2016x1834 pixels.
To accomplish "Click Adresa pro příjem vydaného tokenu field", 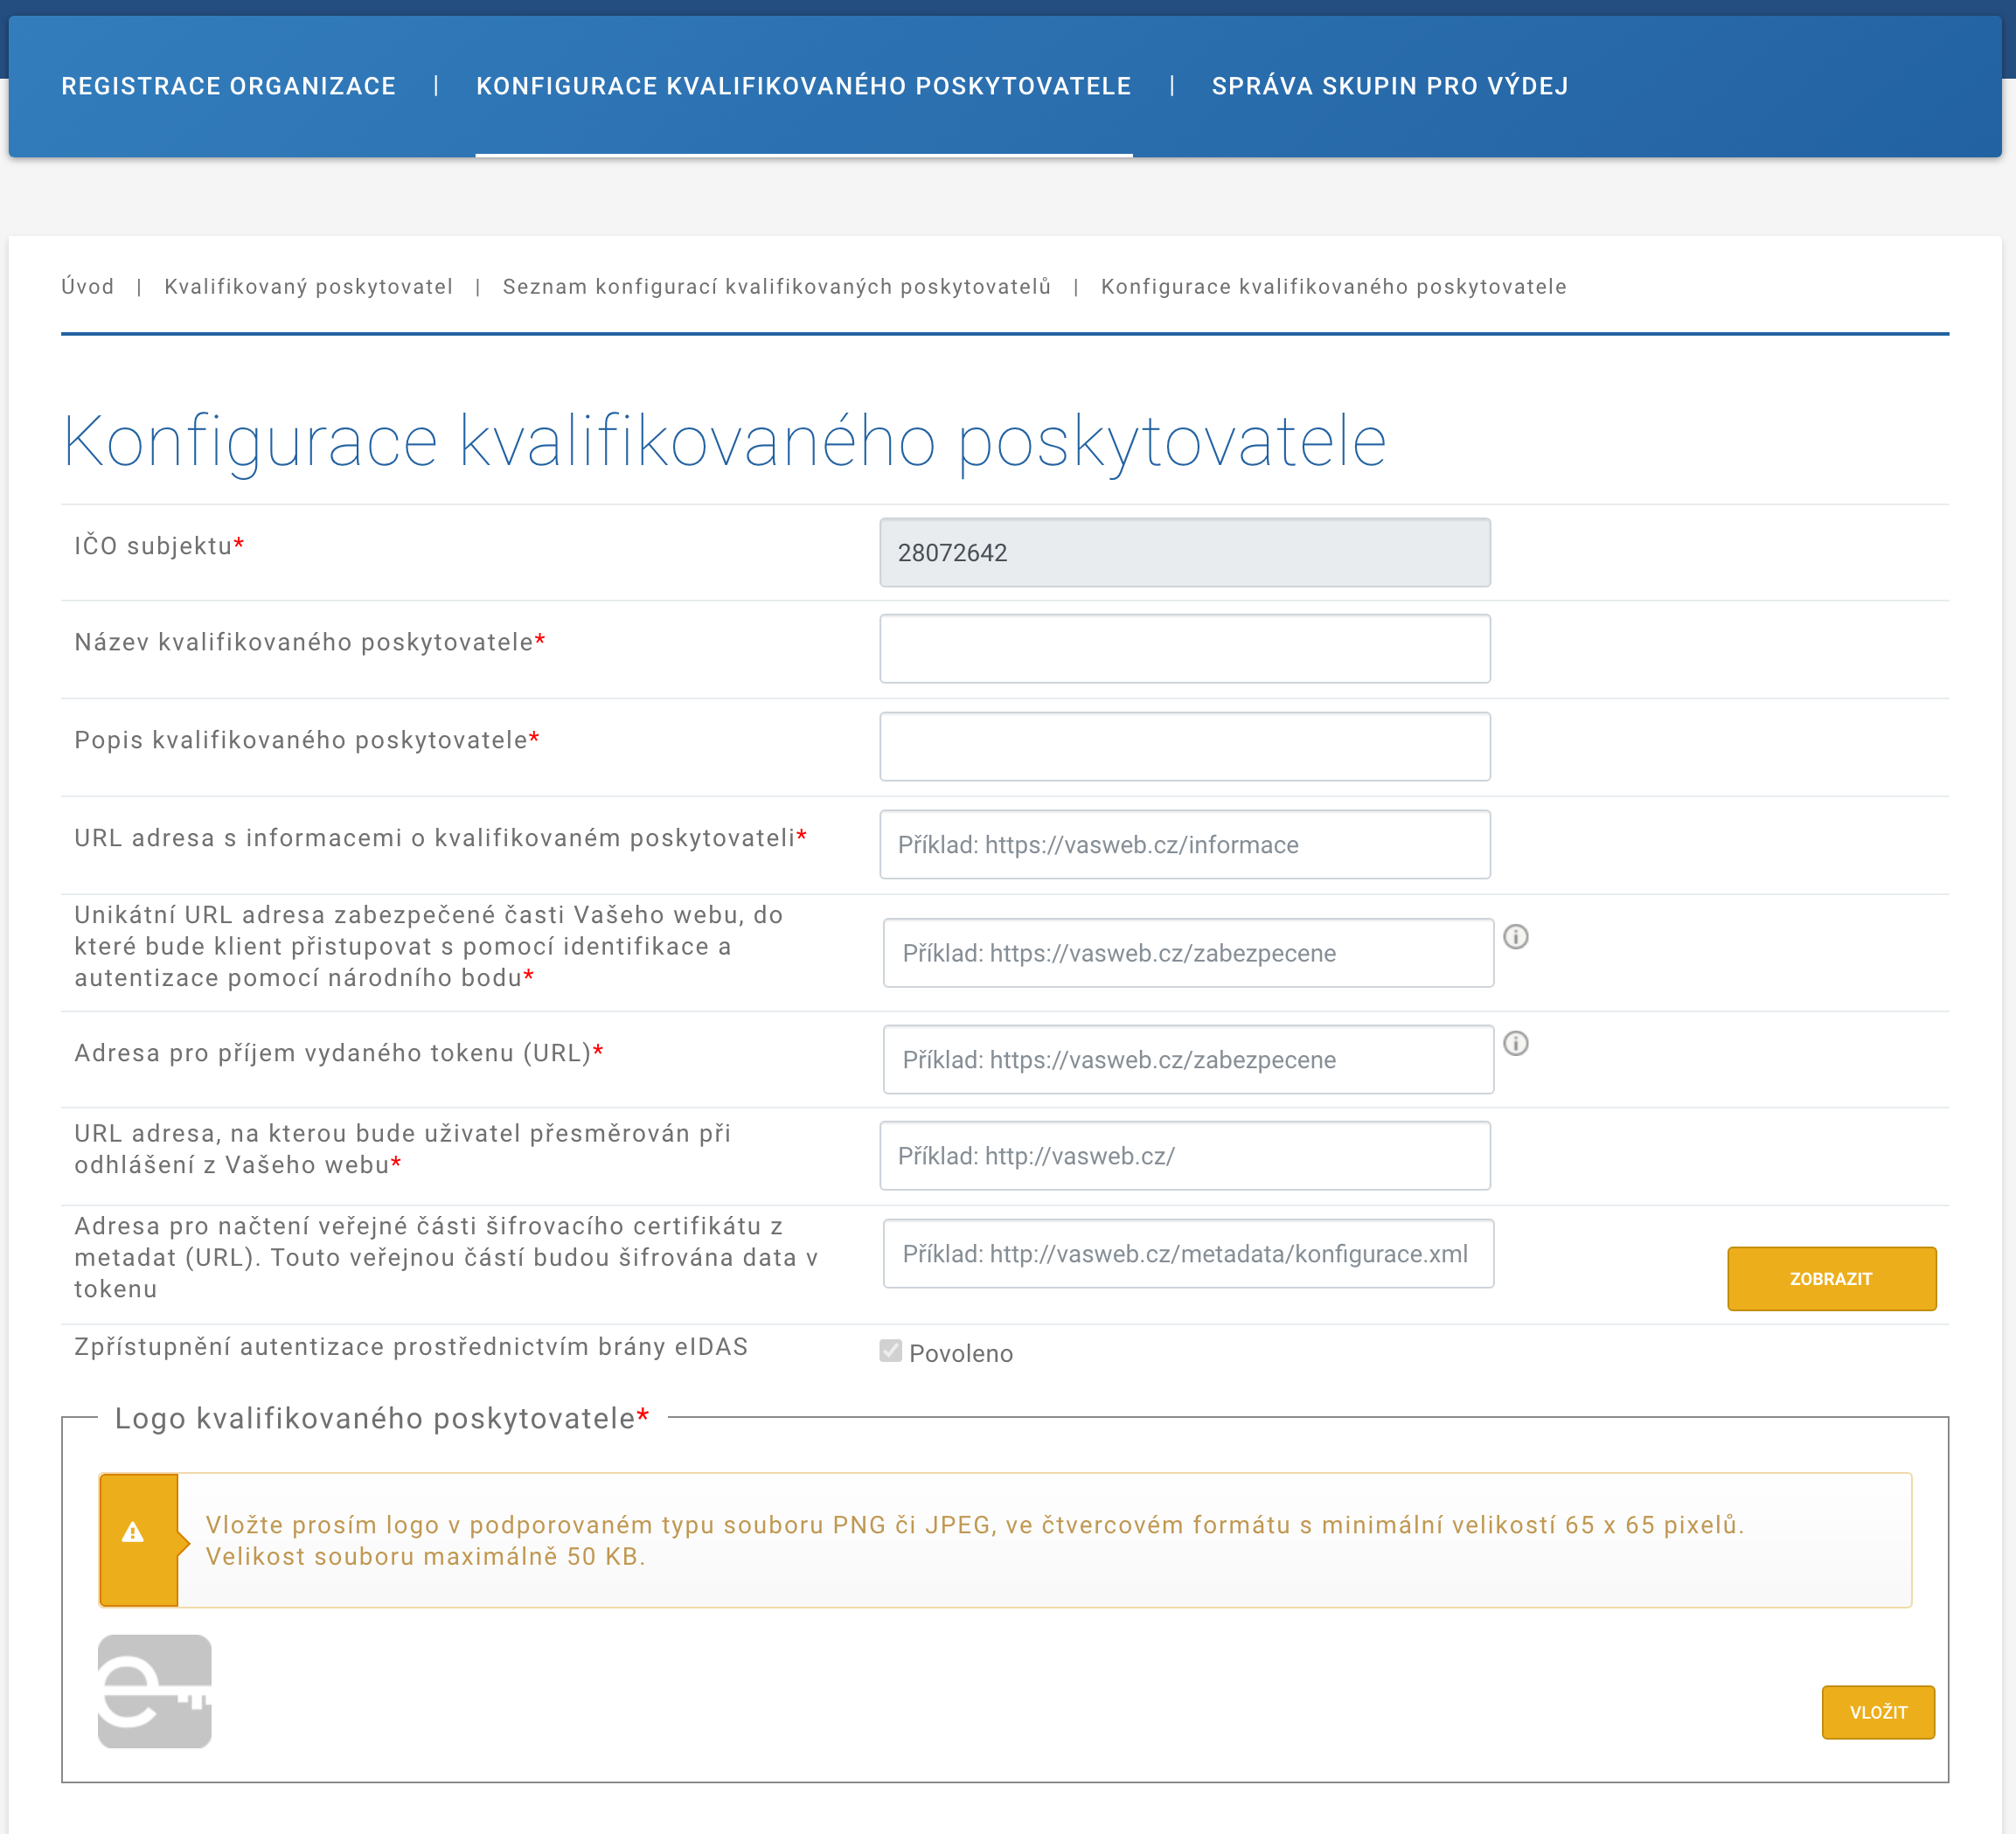I will coord(1188,1060).
